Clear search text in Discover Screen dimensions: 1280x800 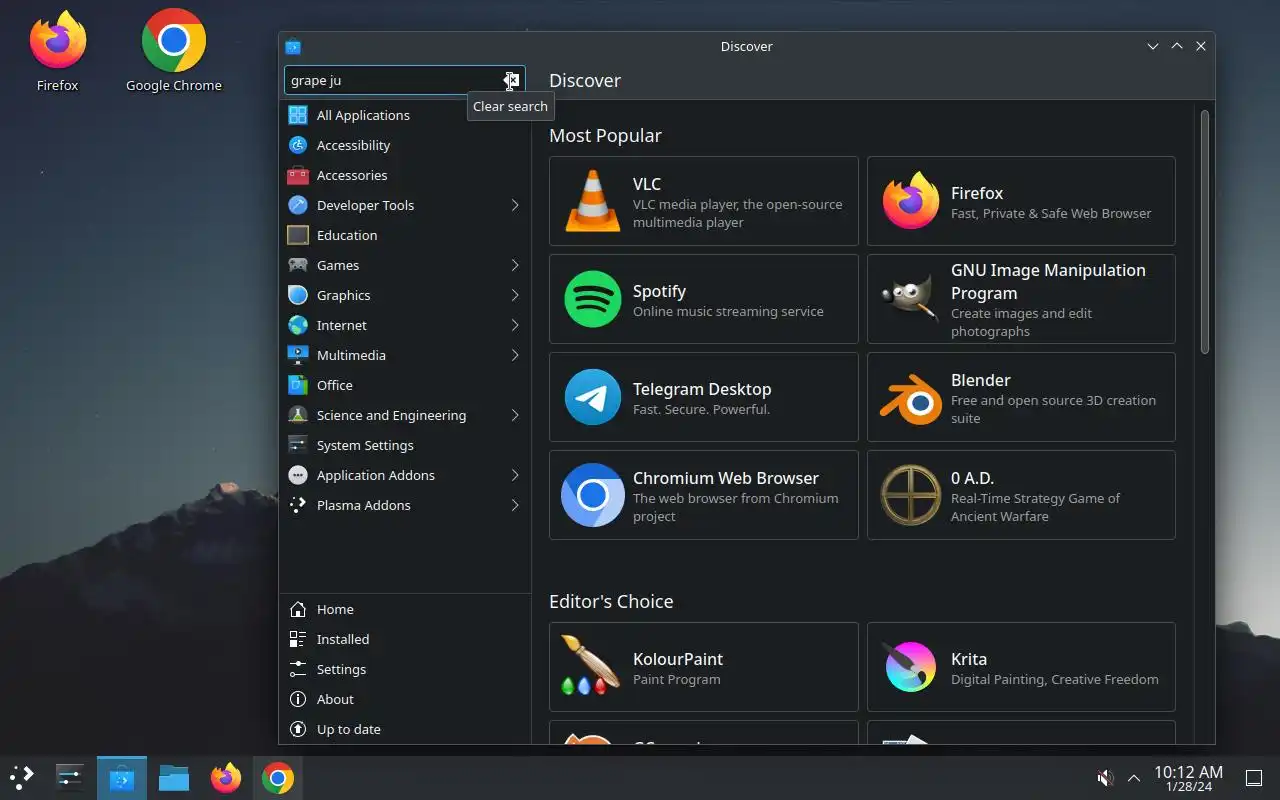pos(511,80)
